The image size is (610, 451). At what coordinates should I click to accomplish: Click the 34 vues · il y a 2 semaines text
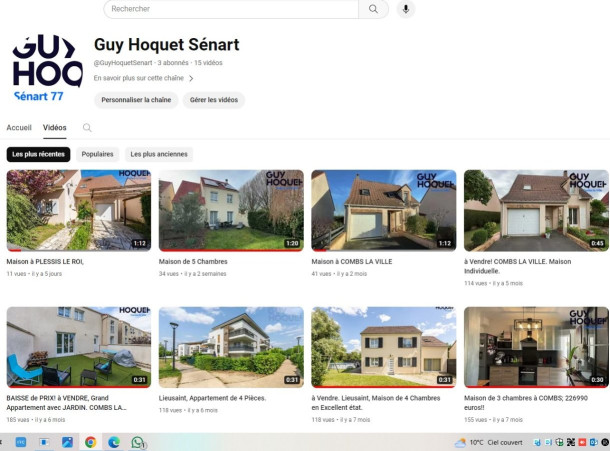[x=193, y=274]
